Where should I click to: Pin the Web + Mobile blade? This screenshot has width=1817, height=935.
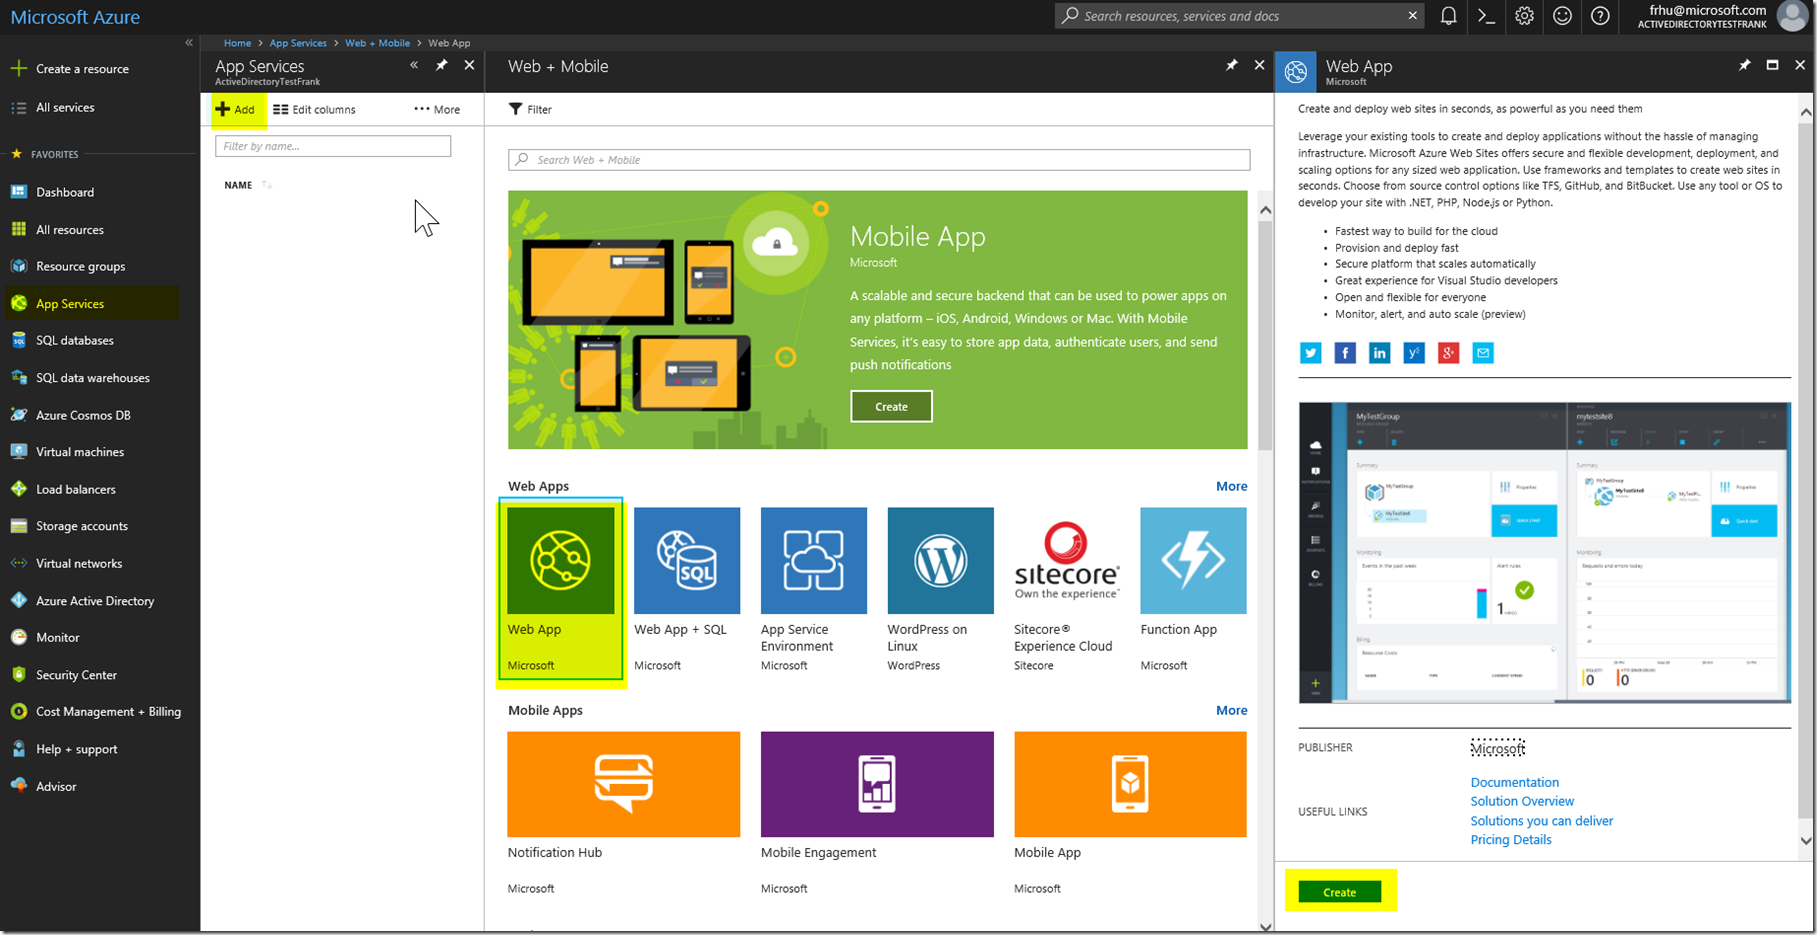1232,65
